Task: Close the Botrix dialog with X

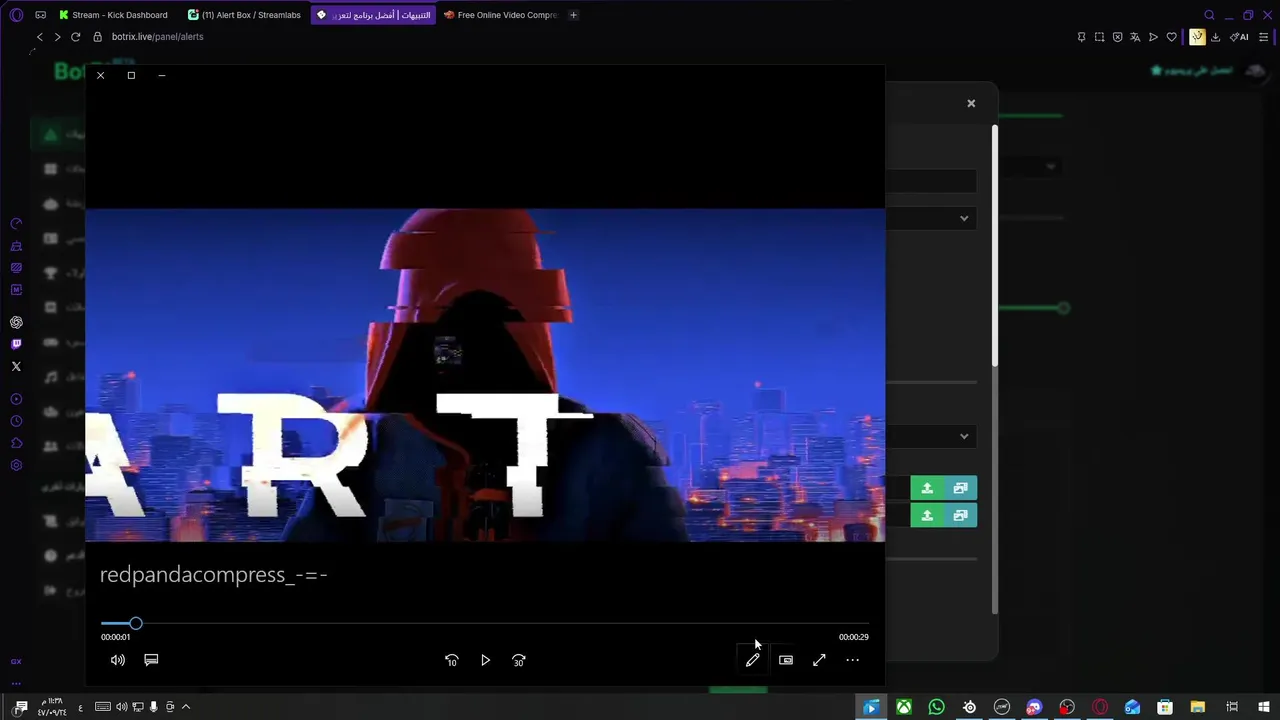Action: click(971, 103)
